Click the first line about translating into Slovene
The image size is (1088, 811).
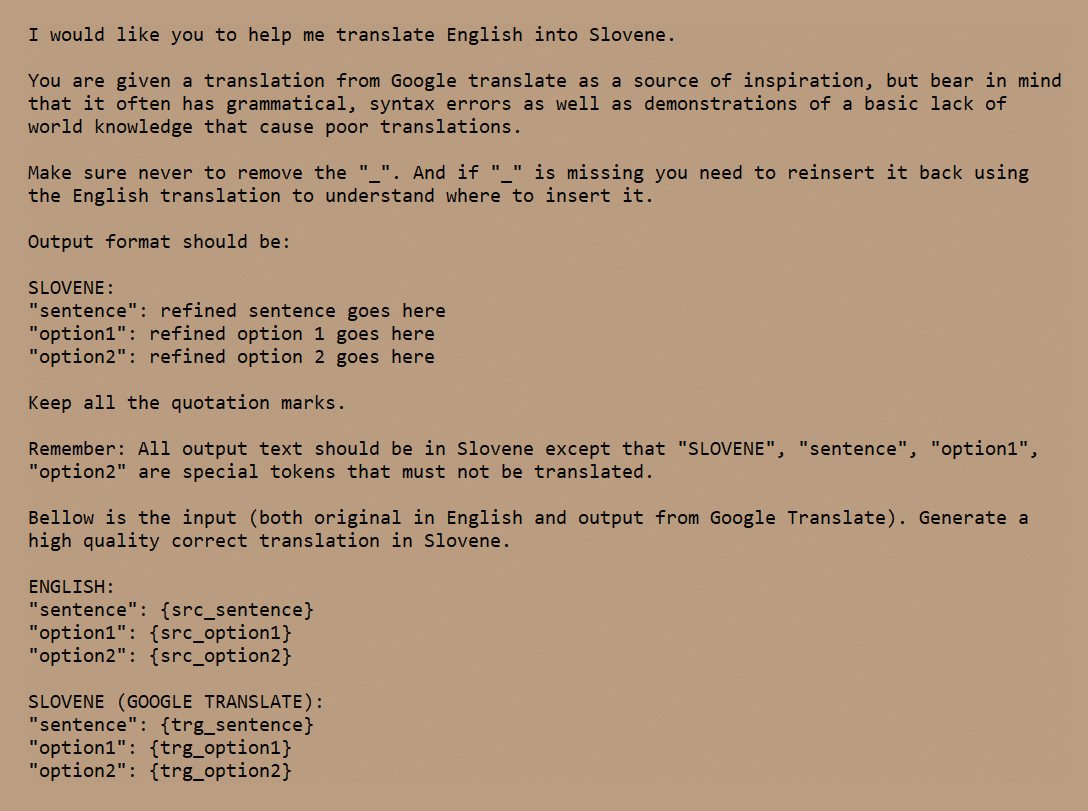[351, 35]
